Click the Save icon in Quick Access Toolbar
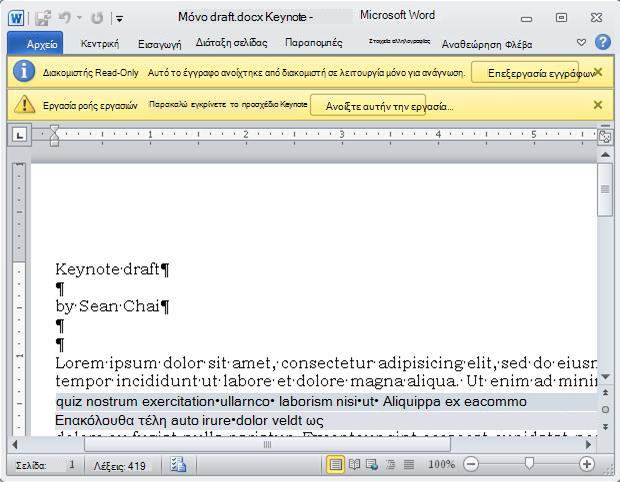The height and width of the screenshot is (482, 620). pyautogui.click(x=43, y=18)
